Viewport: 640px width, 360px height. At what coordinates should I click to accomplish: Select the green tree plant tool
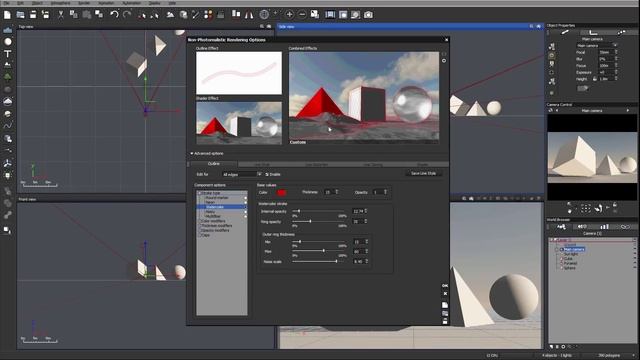[8, 76]
